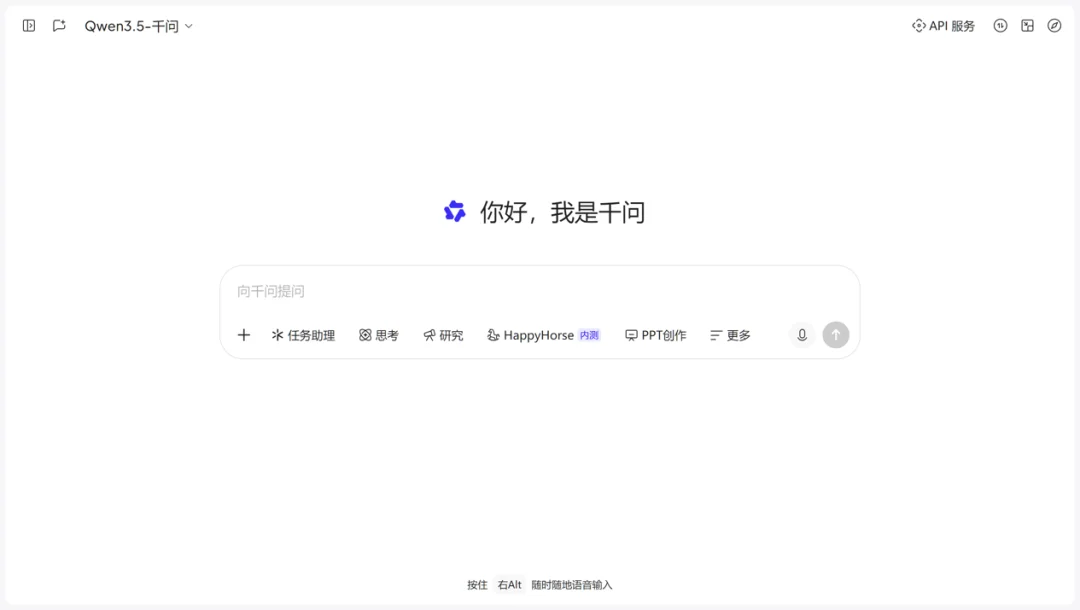This screenshot has height=610, width=1080.
Task: Click the microphone voice input icon
Action: [802, 335]
